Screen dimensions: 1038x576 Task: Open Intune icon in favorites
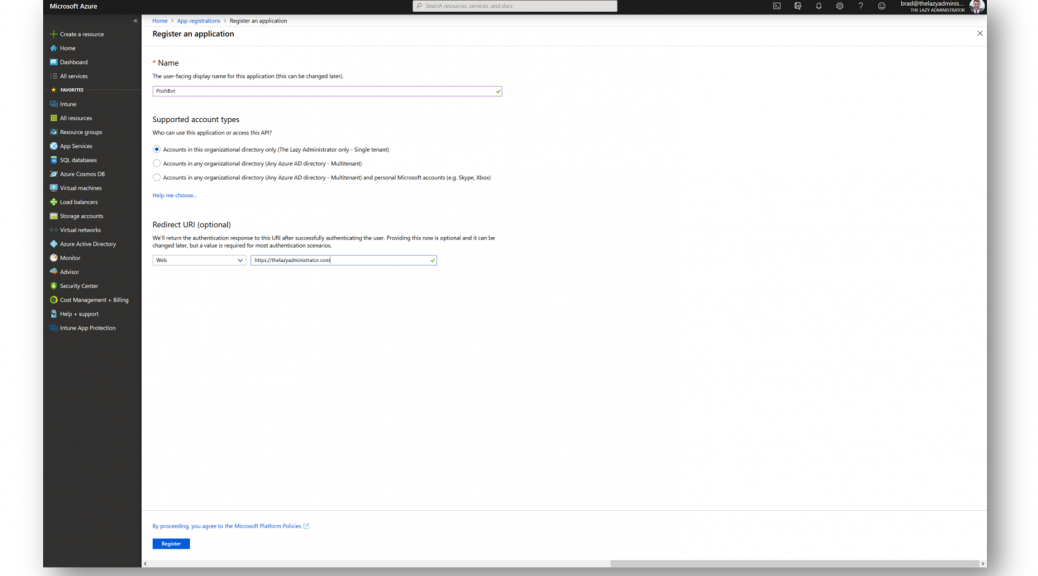[x=54, y=104]
